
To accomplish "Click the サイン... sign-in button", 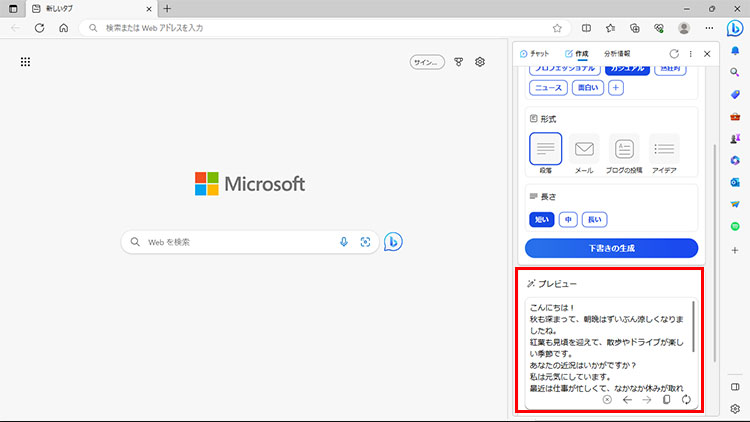I will [427, 62].
